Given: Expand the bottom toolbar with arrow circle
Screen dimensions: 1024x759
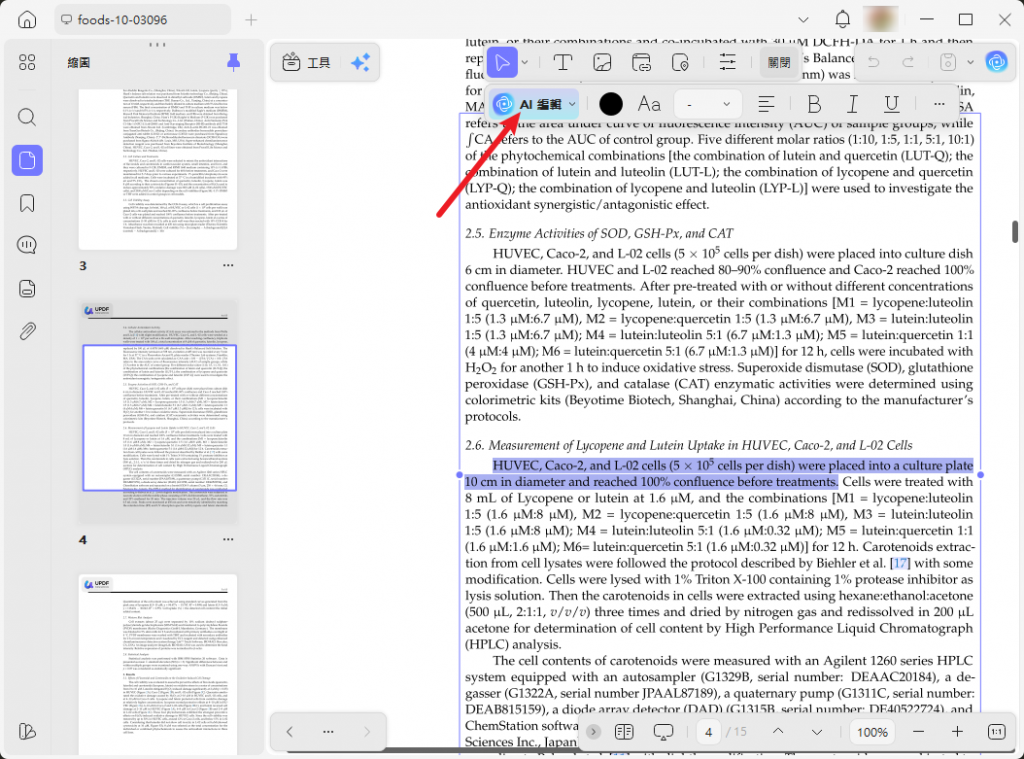Looking at the screenshot, I should [x=593, y=732].
